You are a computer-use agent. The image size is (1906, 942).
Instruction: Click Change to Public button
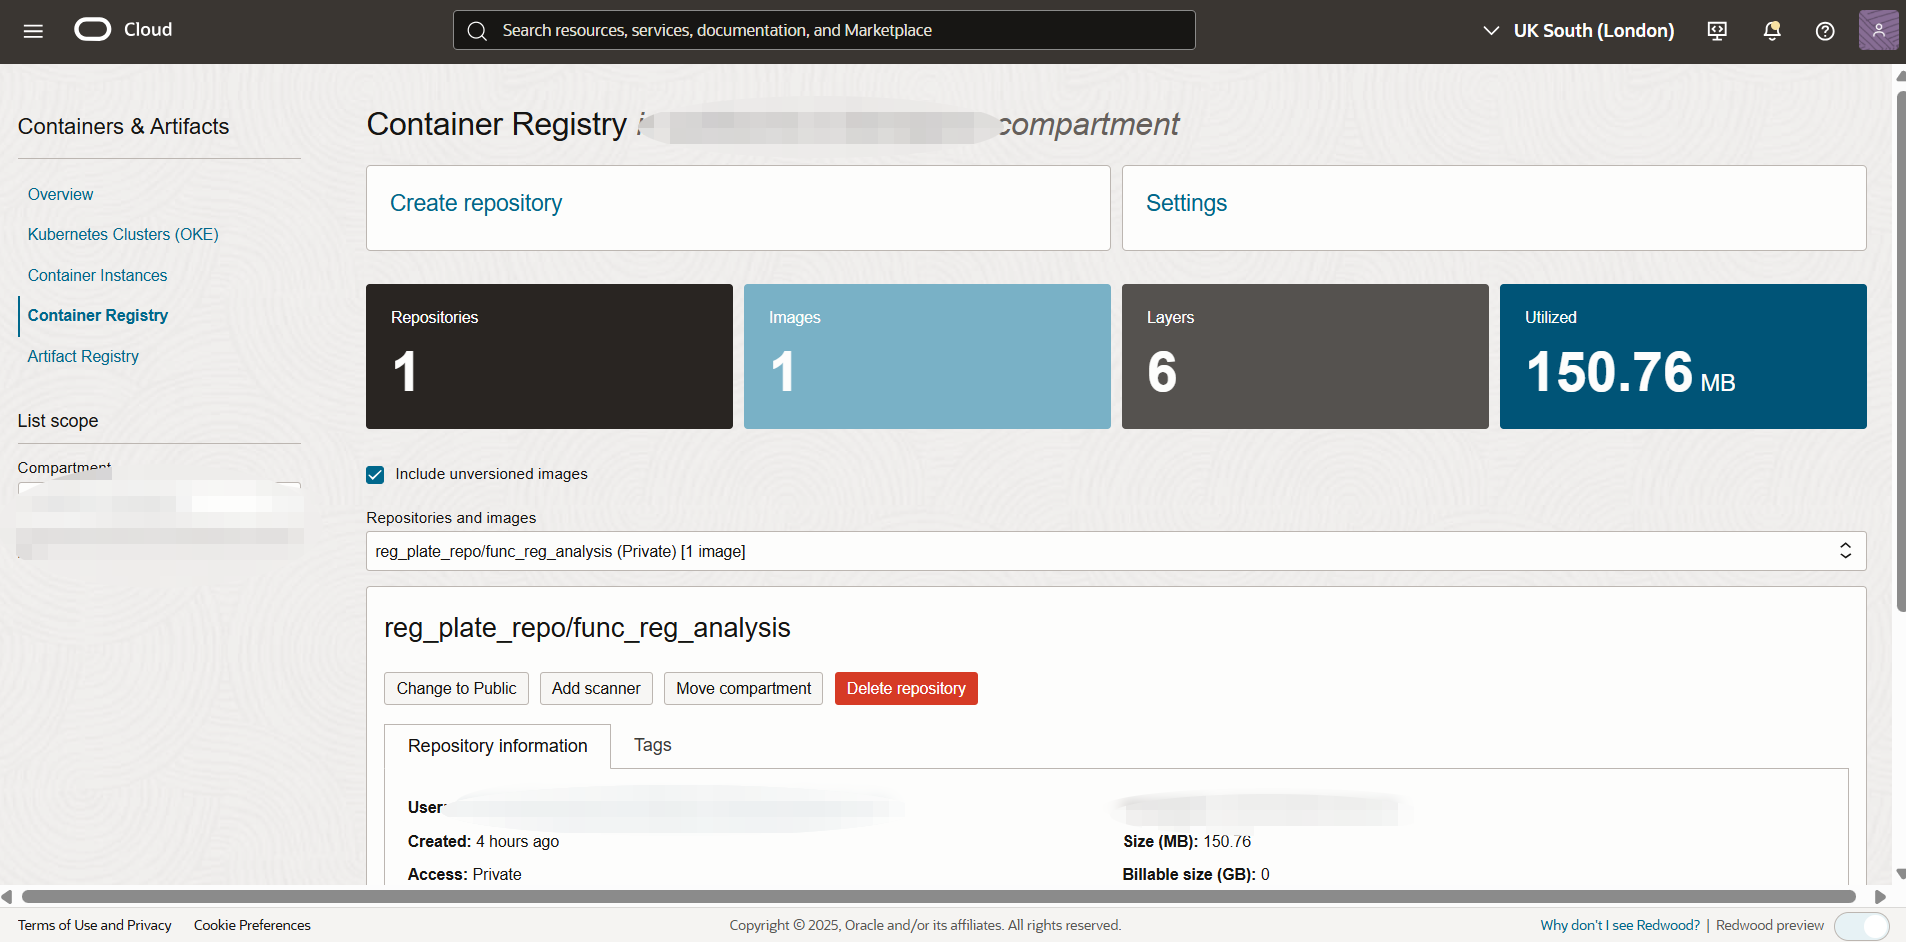[x=456, y=688]
